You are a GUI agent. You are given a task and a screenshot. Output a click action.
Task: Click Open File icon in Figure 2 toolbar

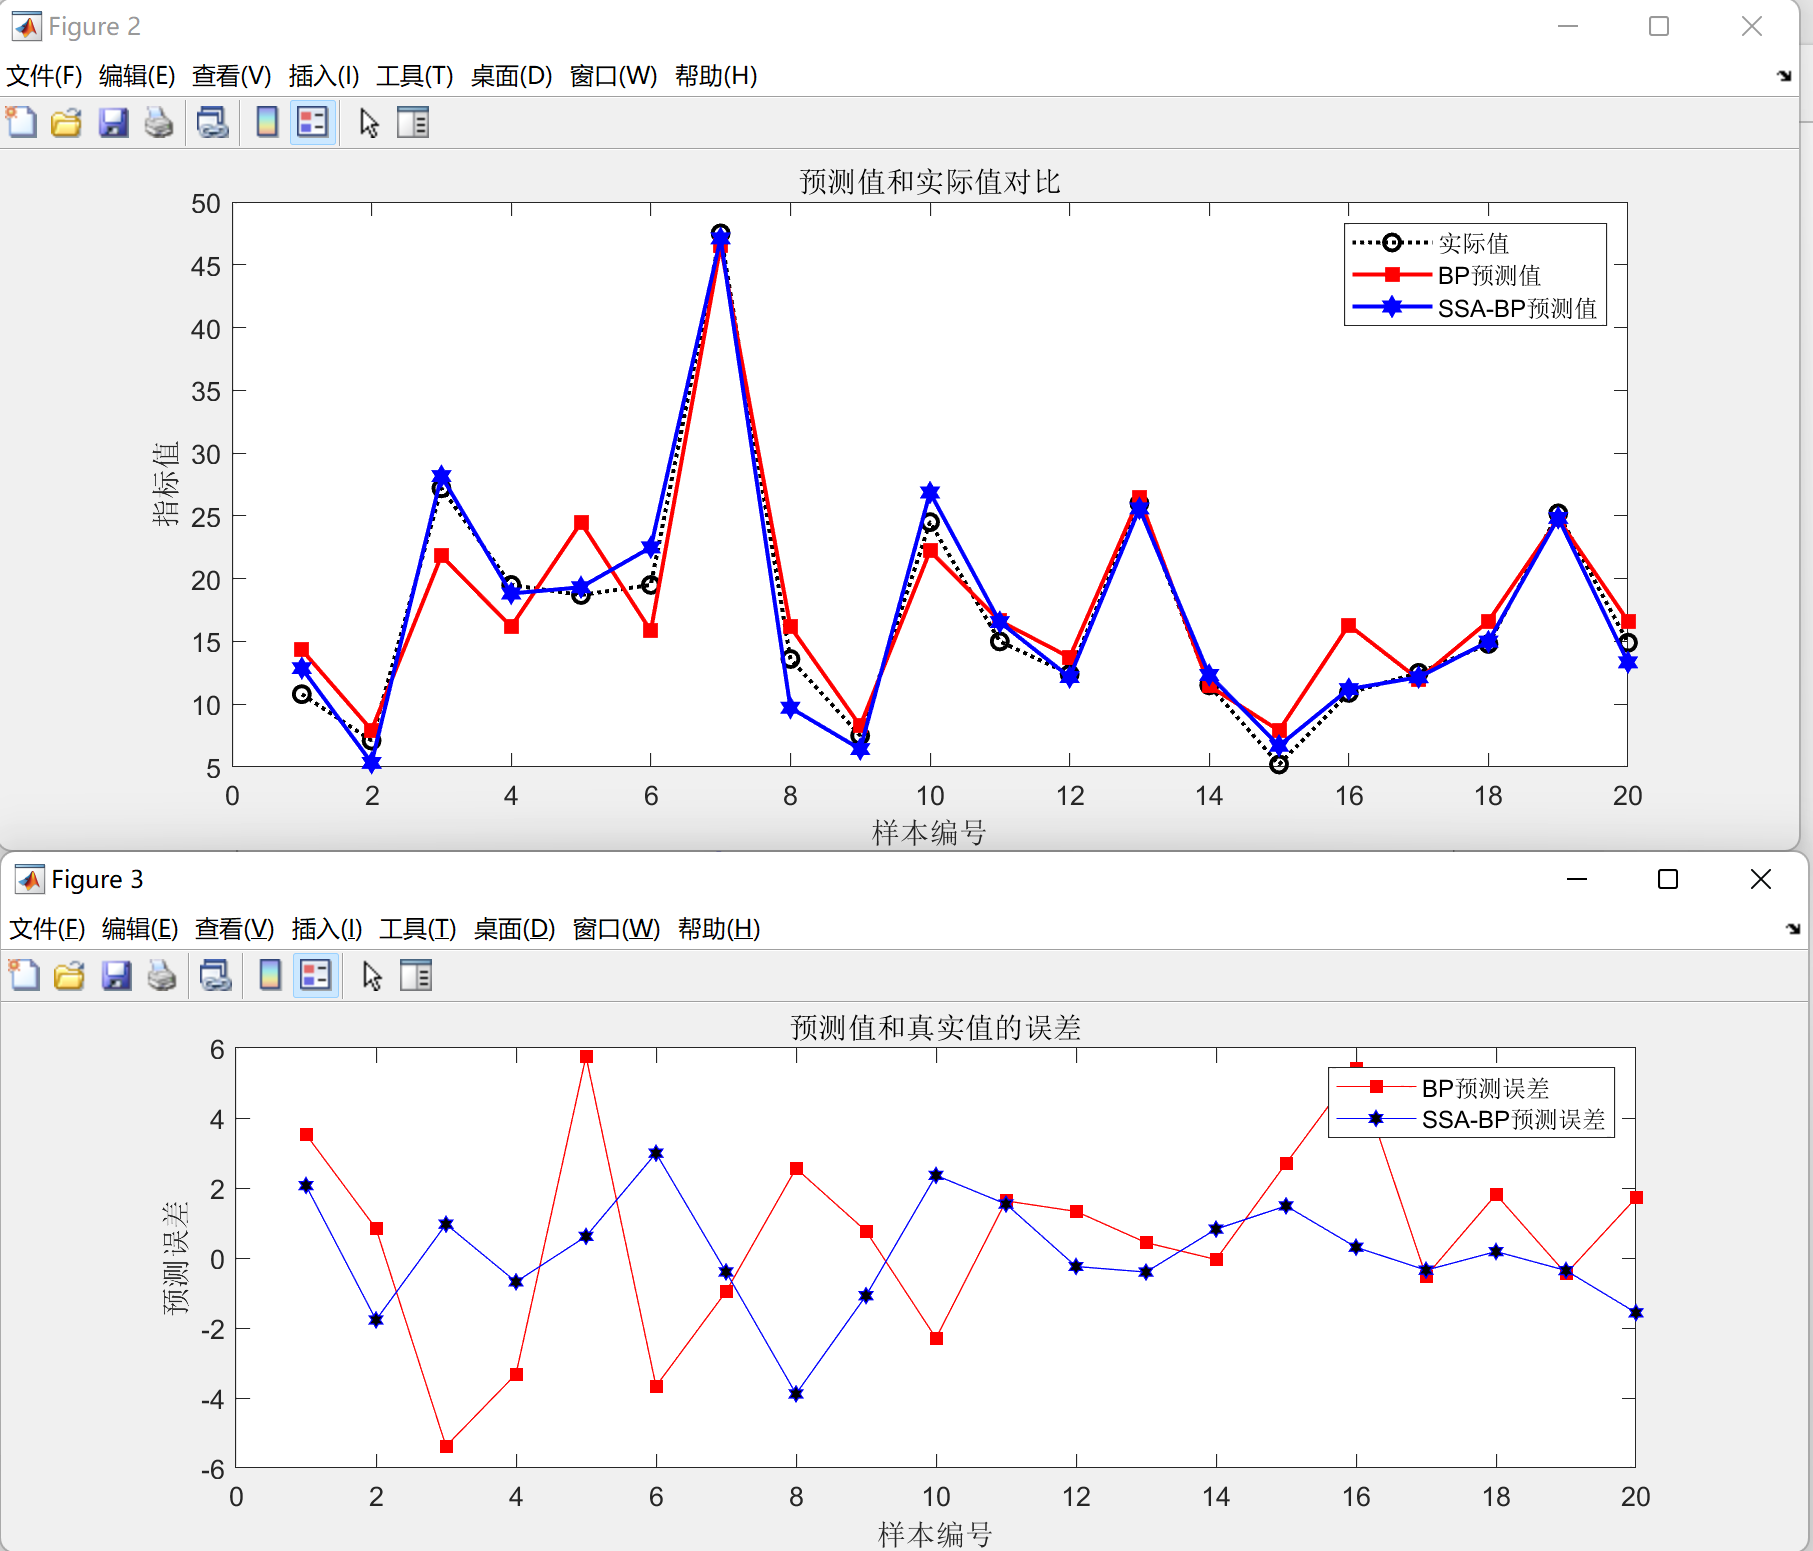pyautogui.click(x=67, y=123)
